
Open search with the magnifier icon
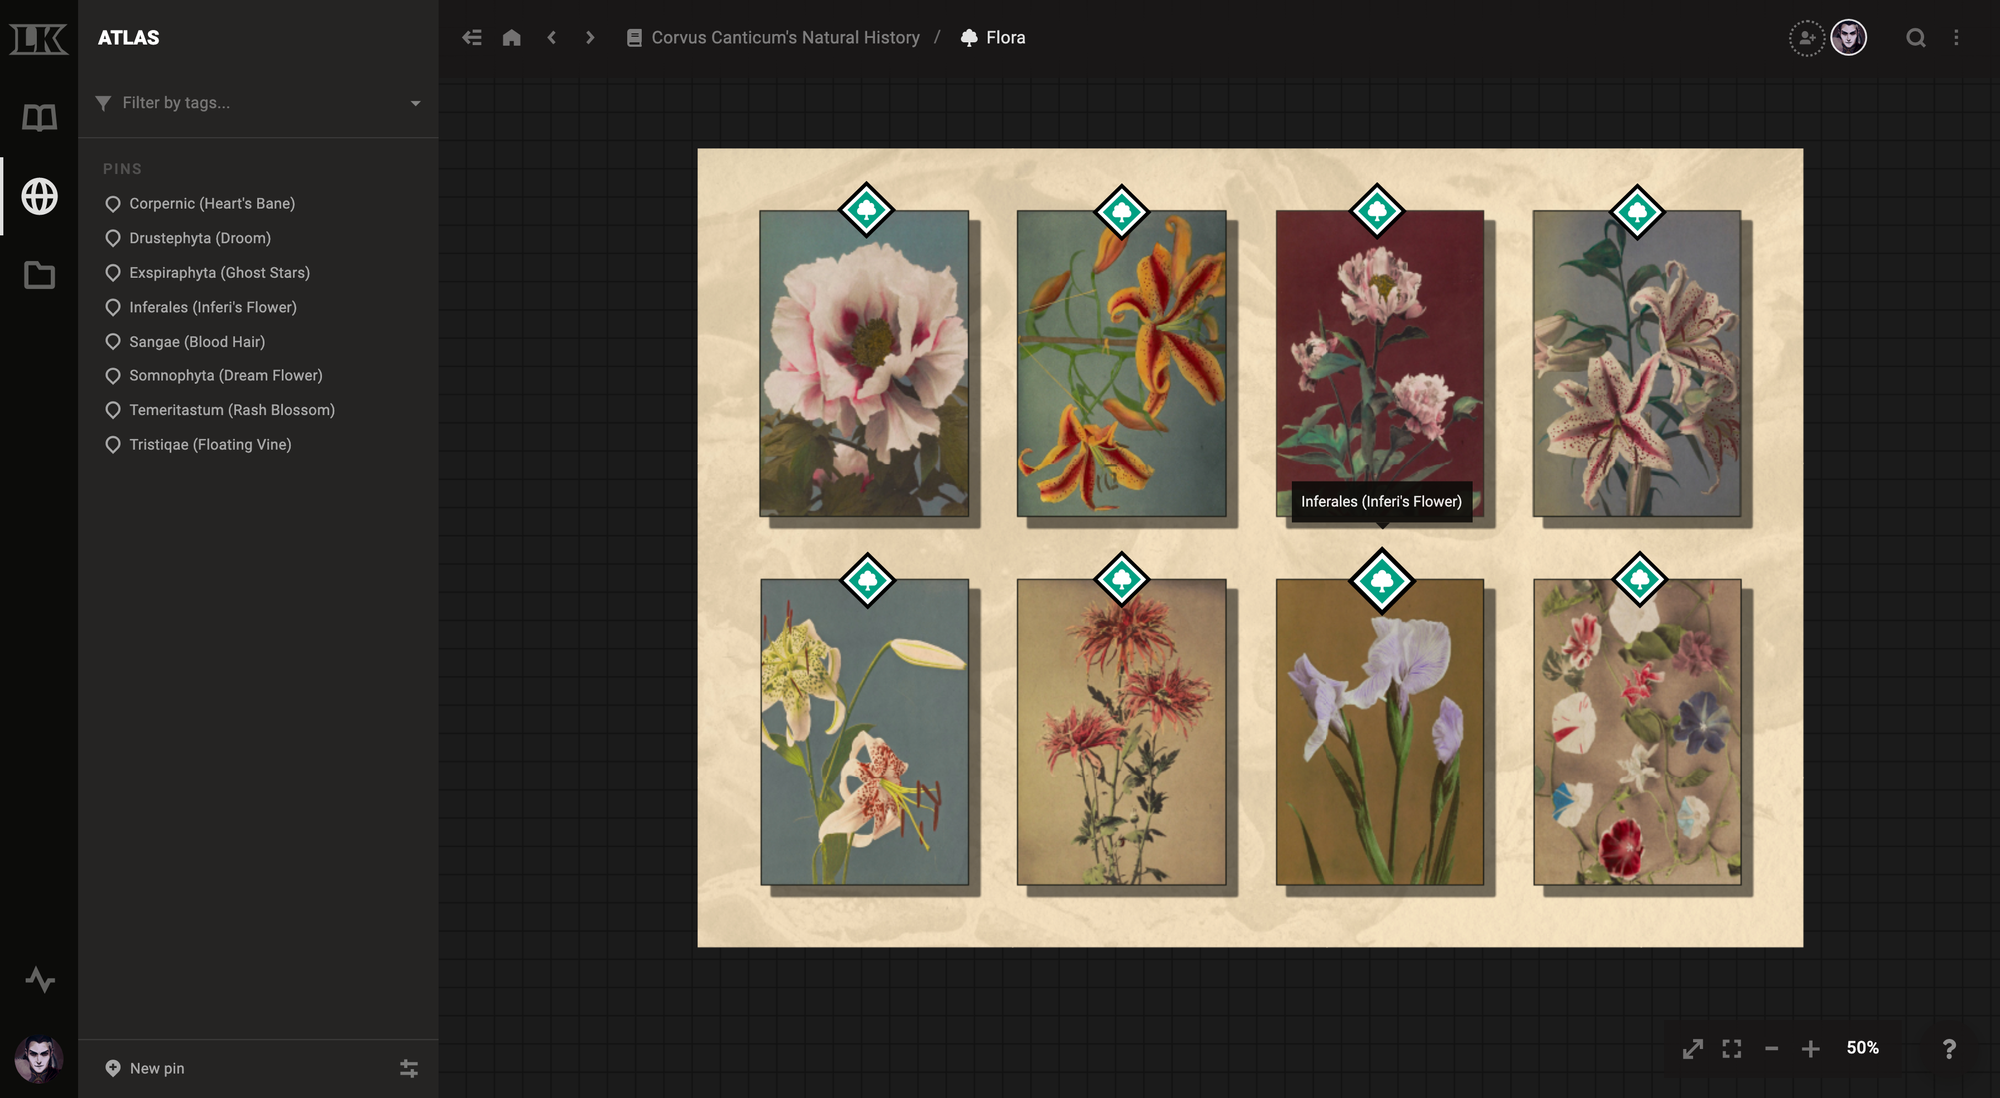[1916, 38]
